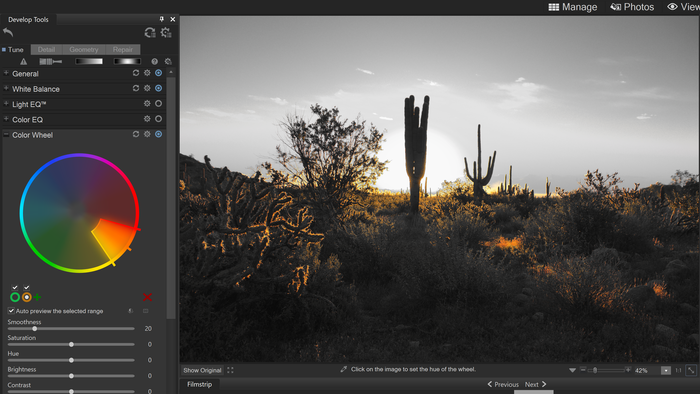Reset the Color Wheel group
Image resolution: width=700 pixels, height=394 pixels.
136,134
